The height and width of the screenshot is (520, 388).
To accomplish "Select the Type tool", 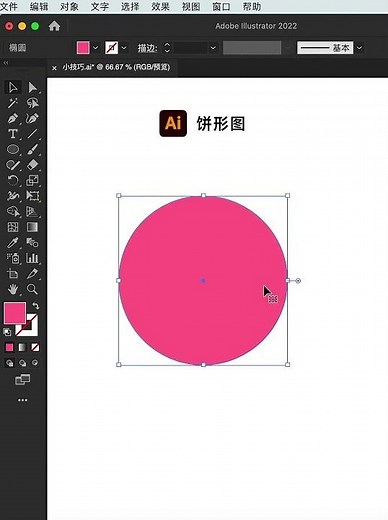I will pos(13,134).
